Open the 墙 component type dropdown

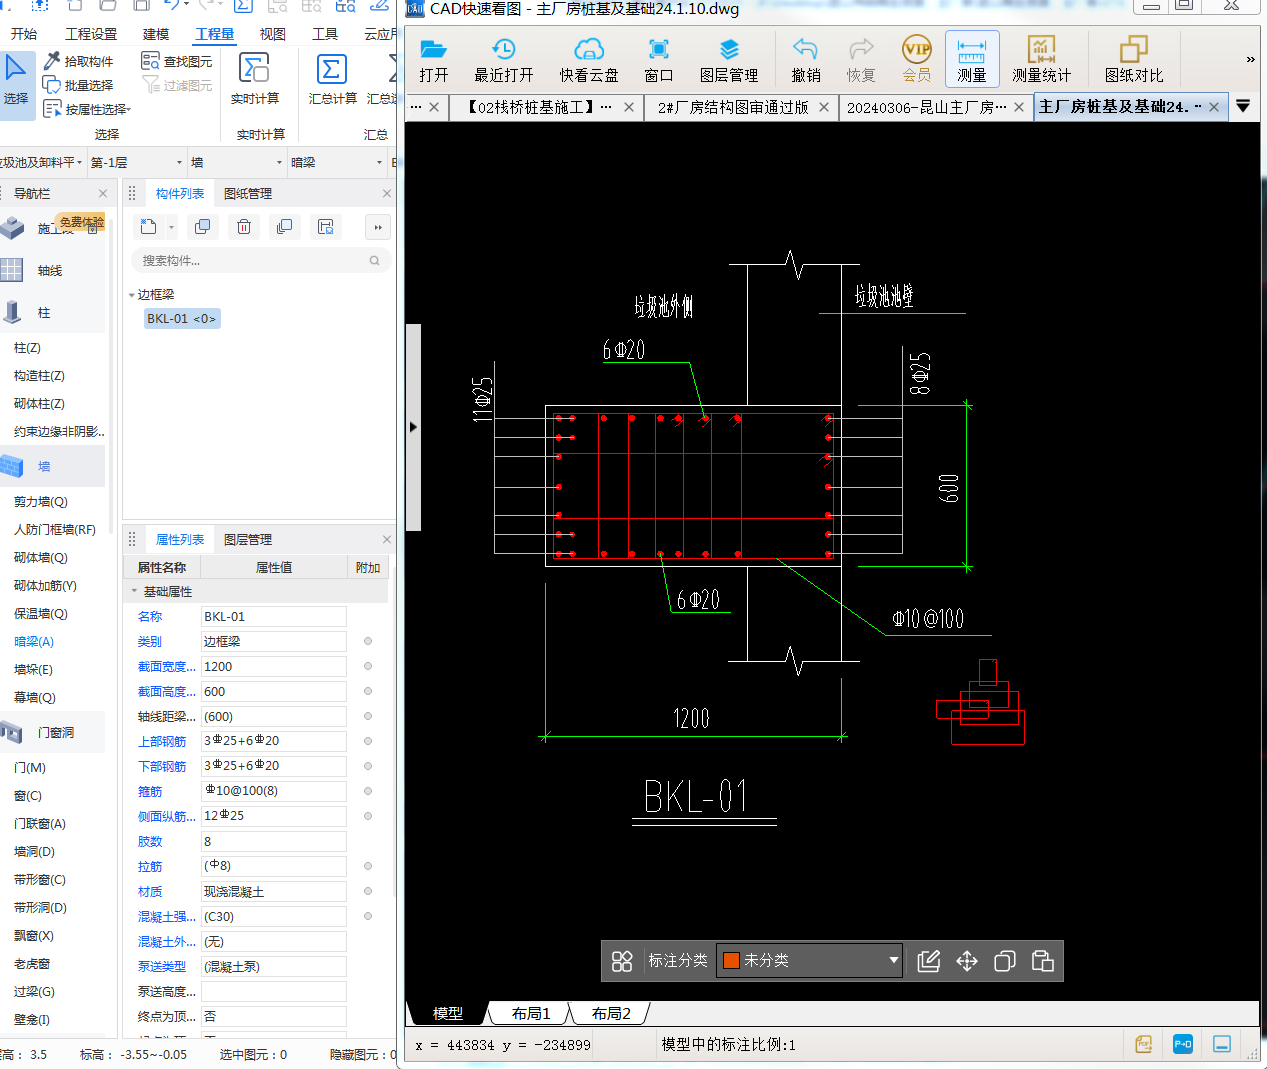coord(236,162)
